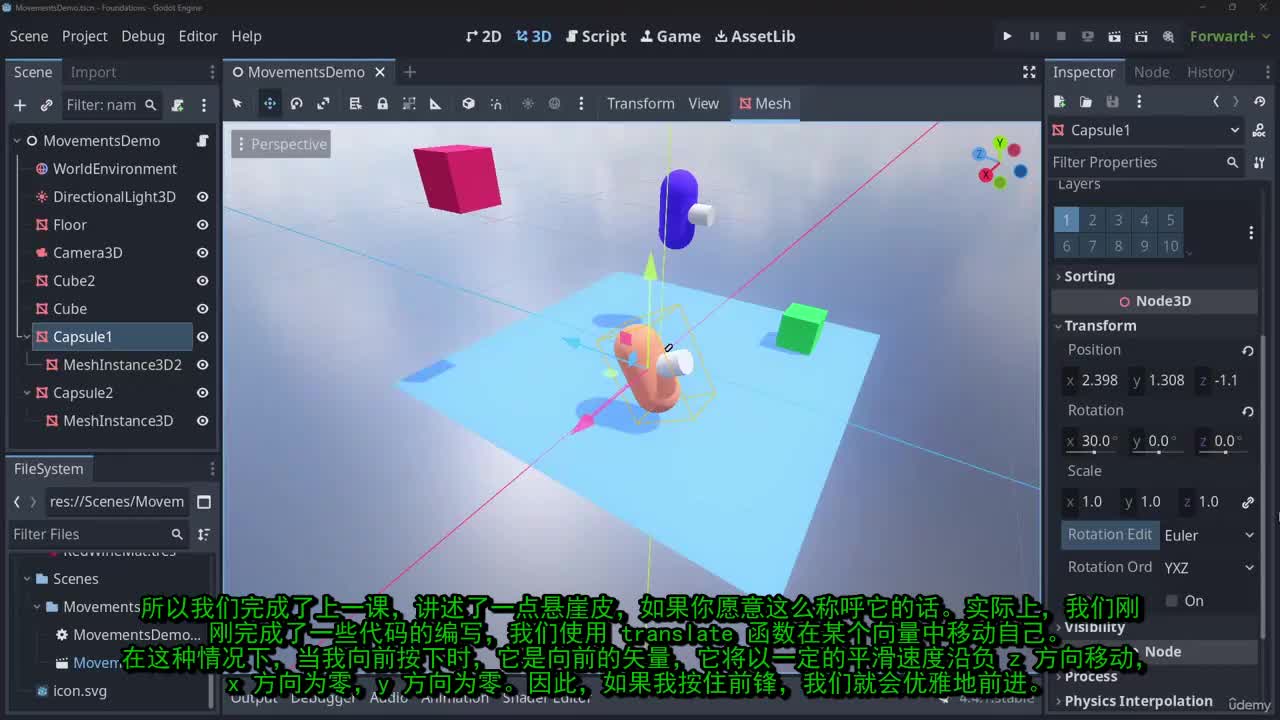The height and width of the screenshot is (720, 1280).
Task: Switch to the Node tab beside Inspector
Action: click(1151, 72)
